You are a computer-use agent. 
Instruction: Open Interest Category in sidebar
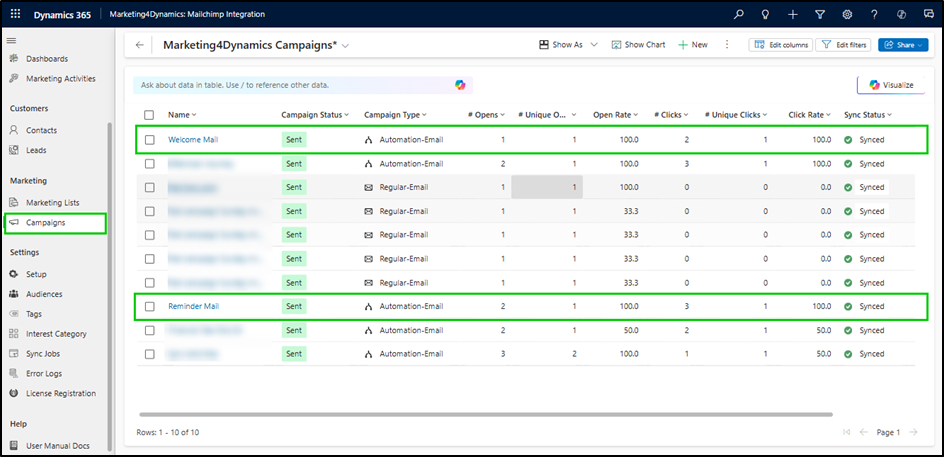tap(56, 334)
